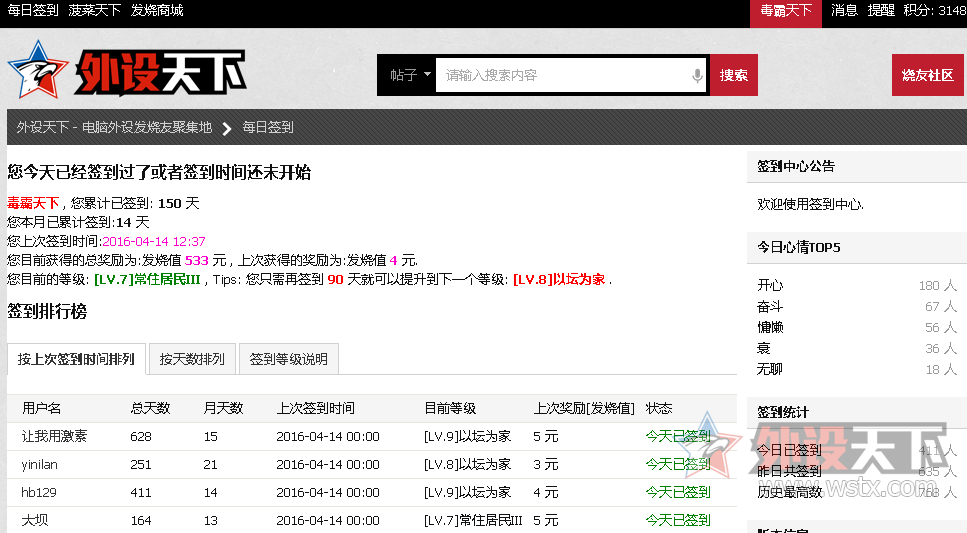The height and width of the screenshot is (533, 967).
Task: Open the 帖子 search type dropdown
Action: (409, 76)
